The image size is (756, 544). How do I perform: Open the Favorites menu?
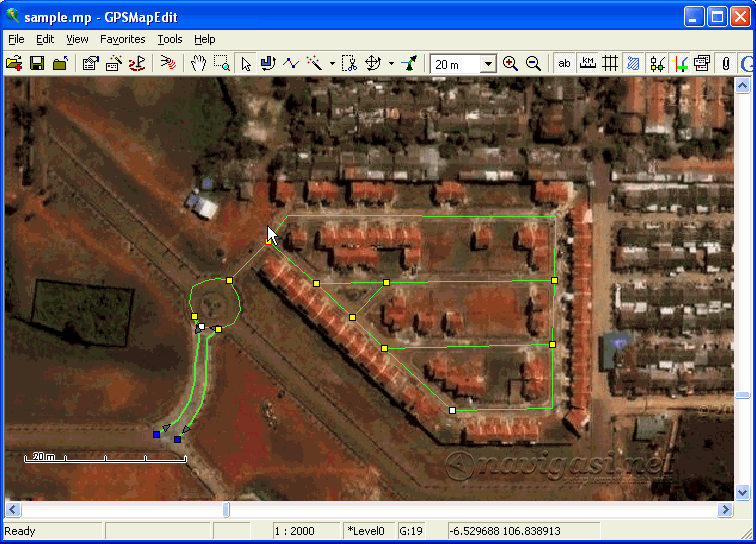(122, 39)
